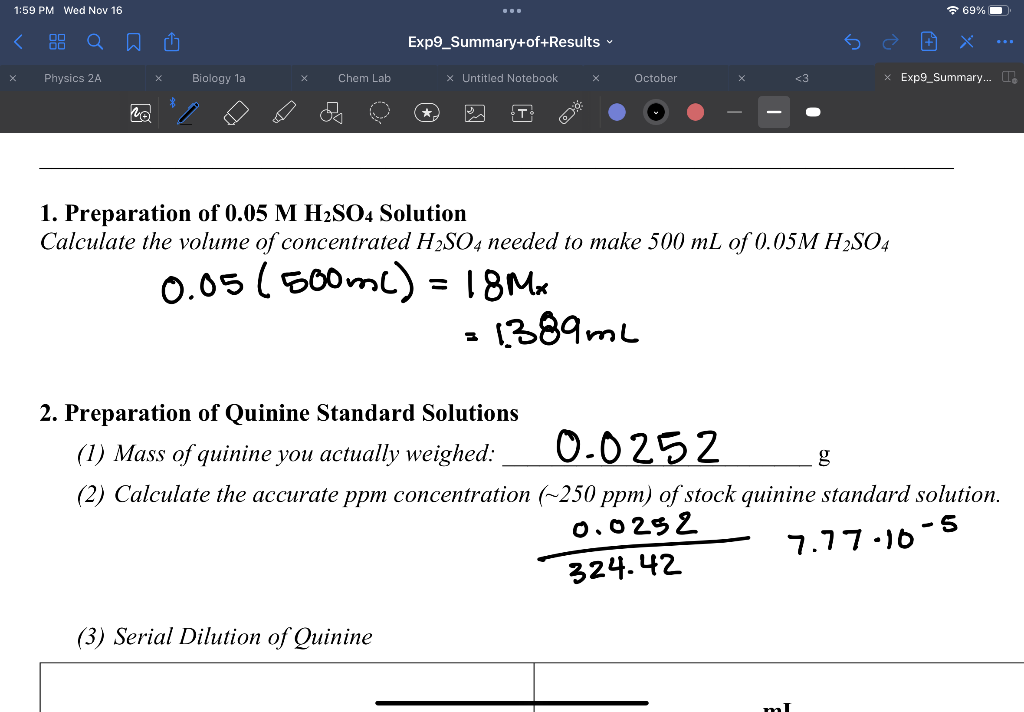This screenshot has height=712, width=1024.
Task: Open the Shapes tool
Action: click(330, 112)
